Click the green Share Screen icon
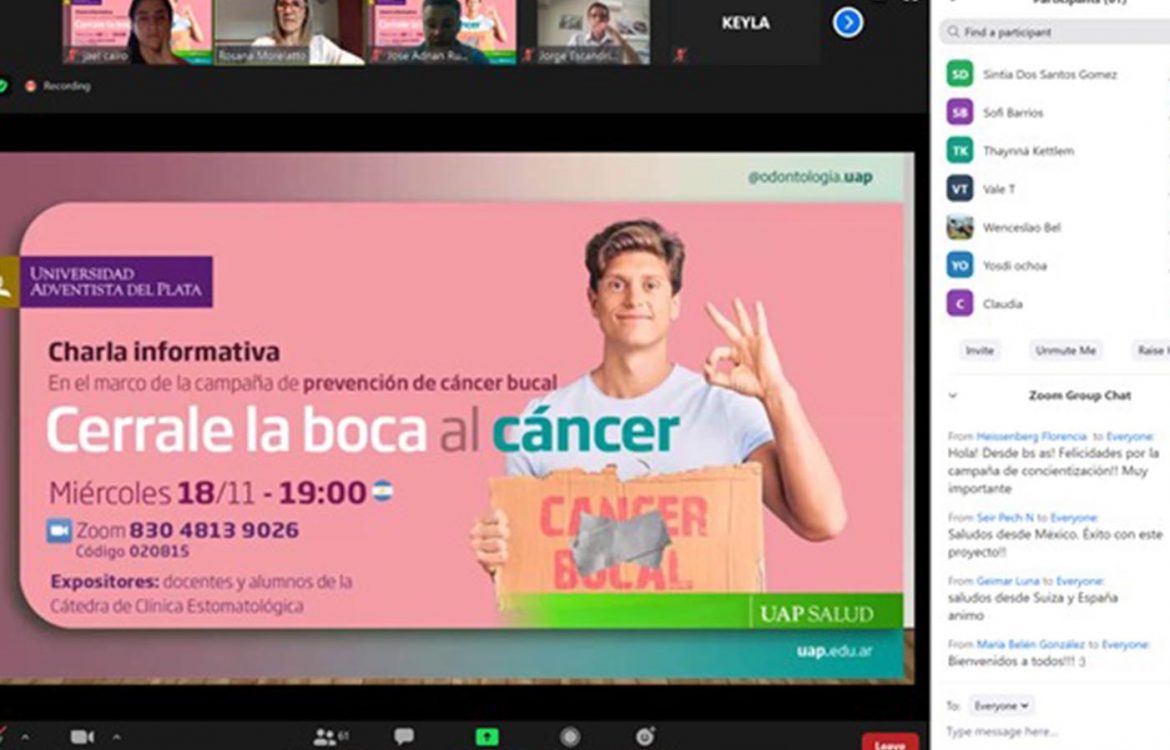 click(x=487, y=737)
